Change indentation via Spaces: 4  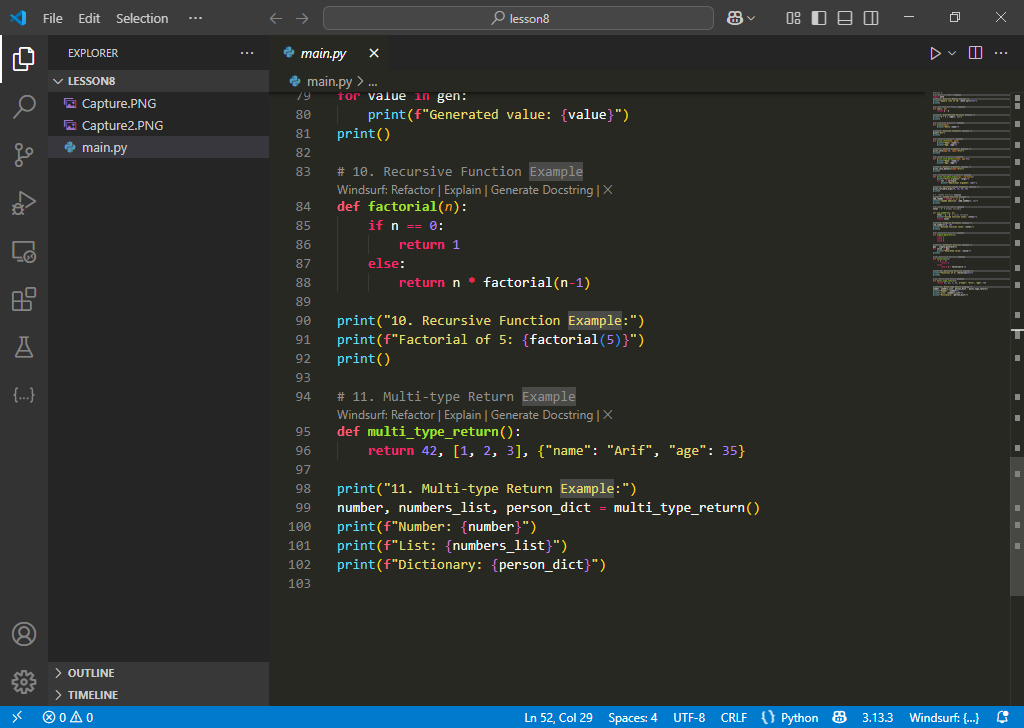pyautogui.click(x=633, y=718)
